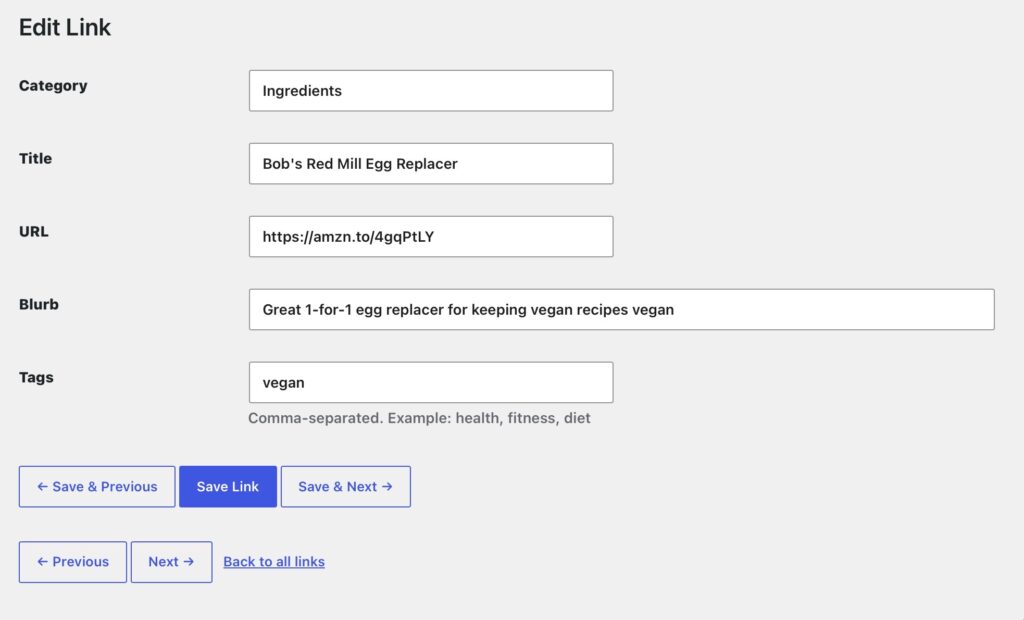Click the Save & Previous button
1024x620 pixels.
(97, 487)
